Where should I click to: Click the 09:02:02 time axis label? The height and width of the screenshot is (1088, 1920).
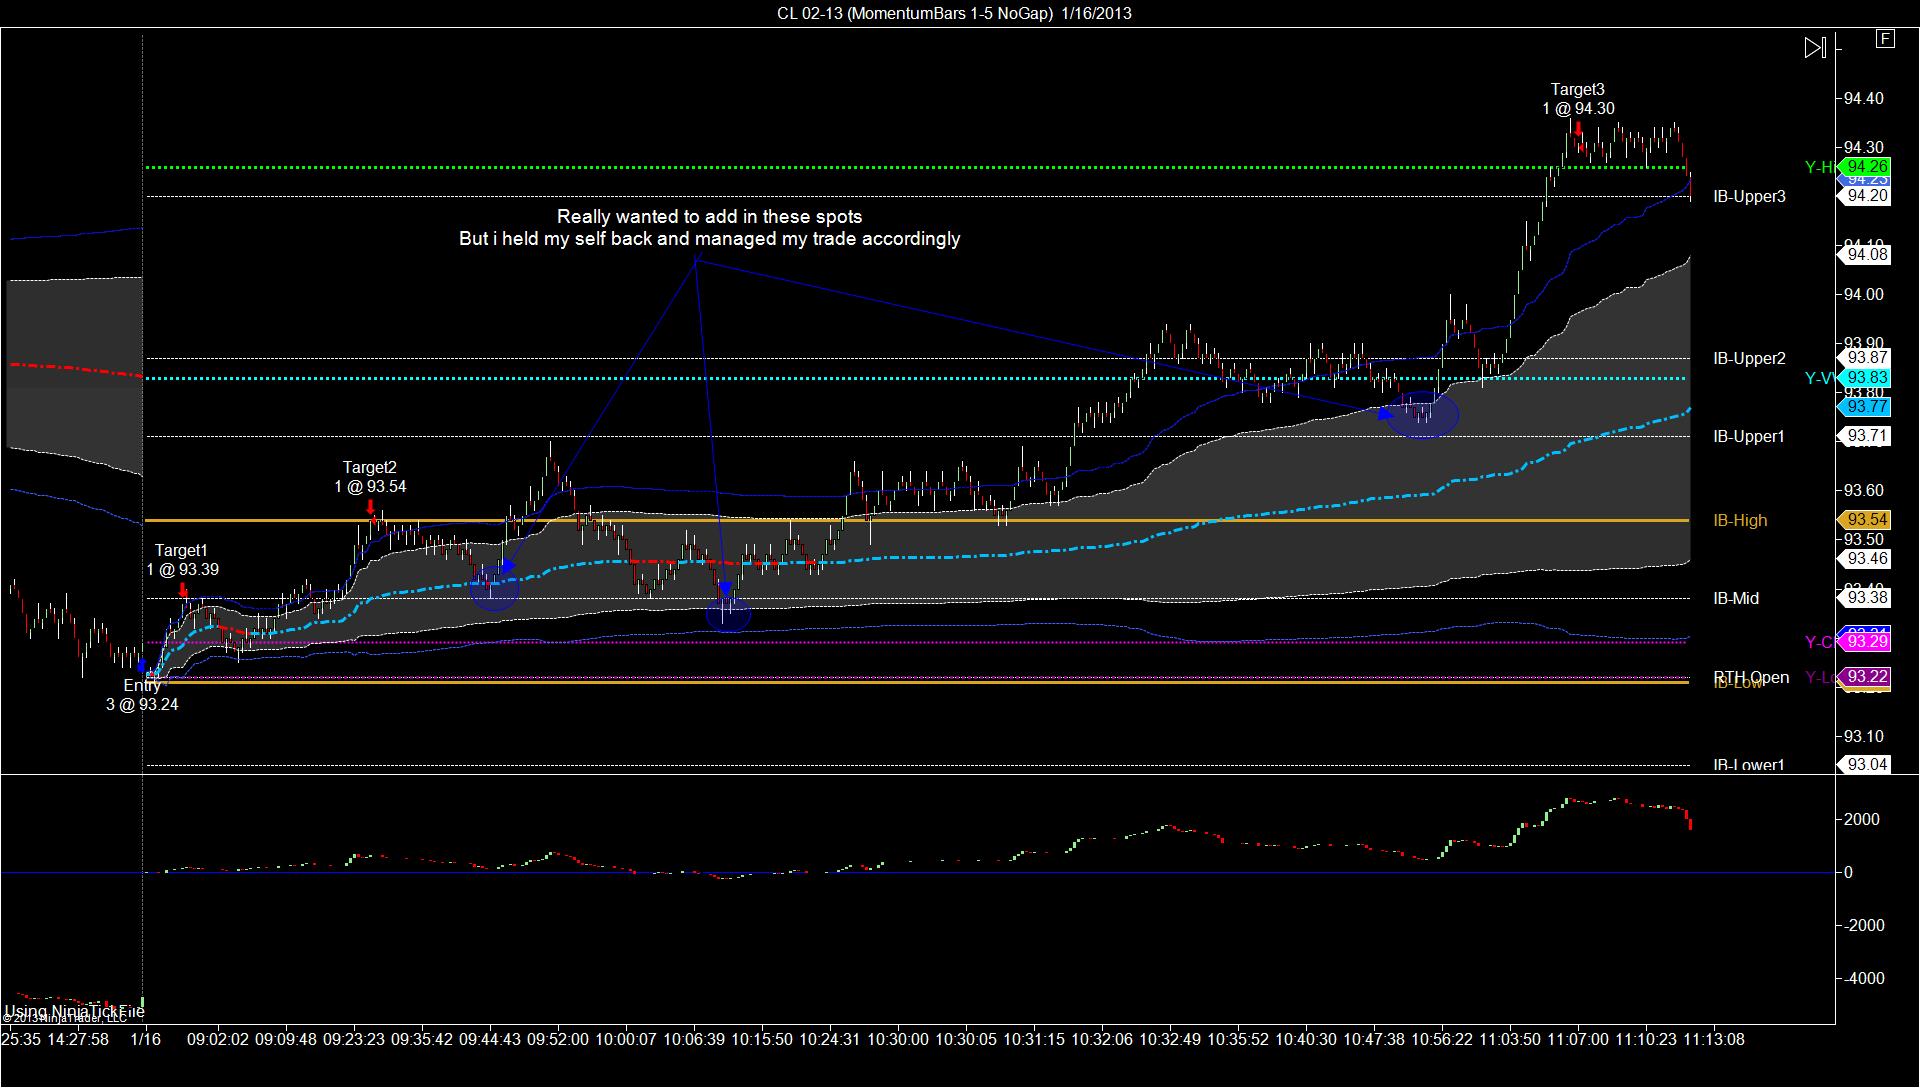[218, 1039]
